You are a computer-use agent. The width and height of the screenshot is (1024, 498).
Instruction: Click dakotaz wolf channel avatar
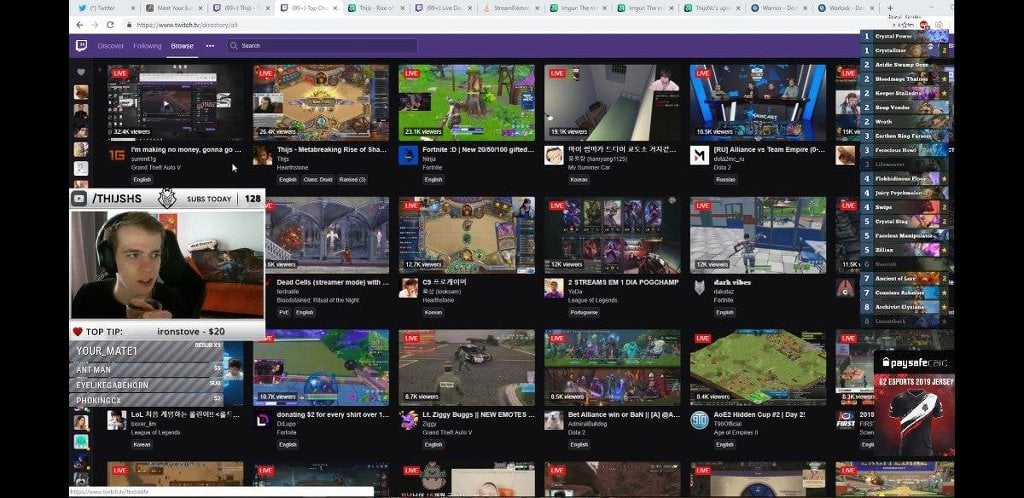(699, 288)
